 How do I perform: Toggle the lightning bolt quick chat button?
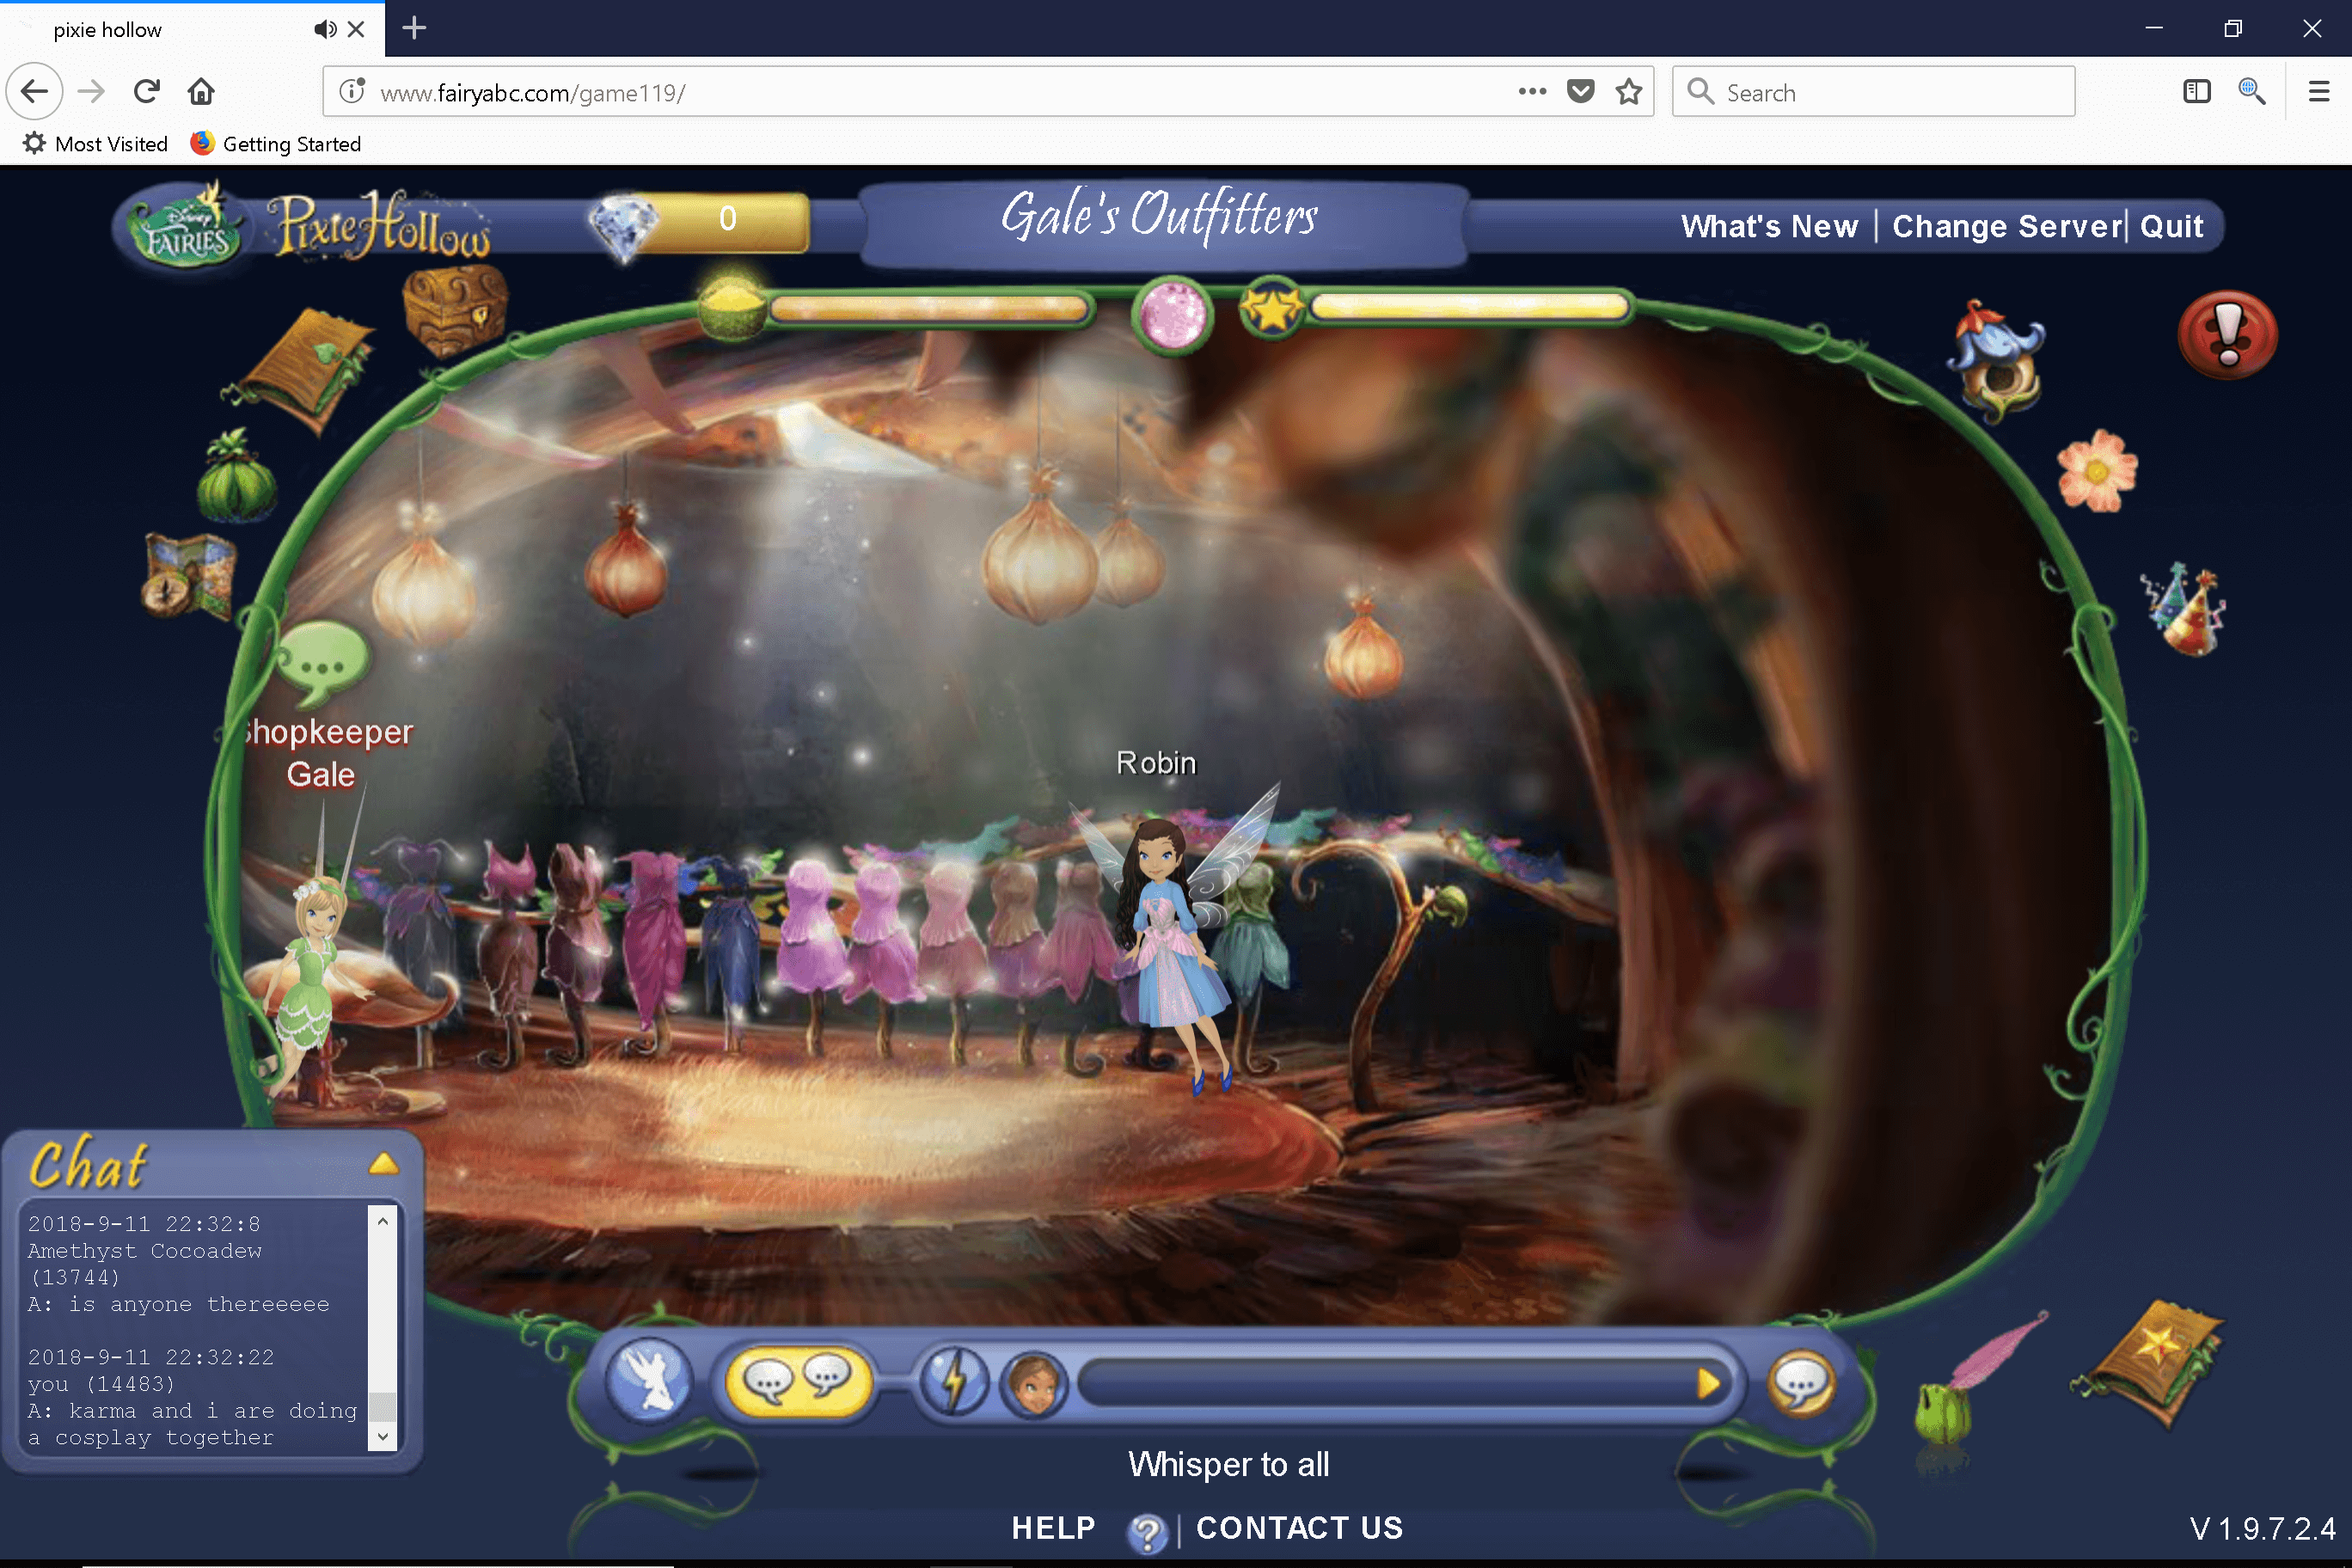(954, 1383)
